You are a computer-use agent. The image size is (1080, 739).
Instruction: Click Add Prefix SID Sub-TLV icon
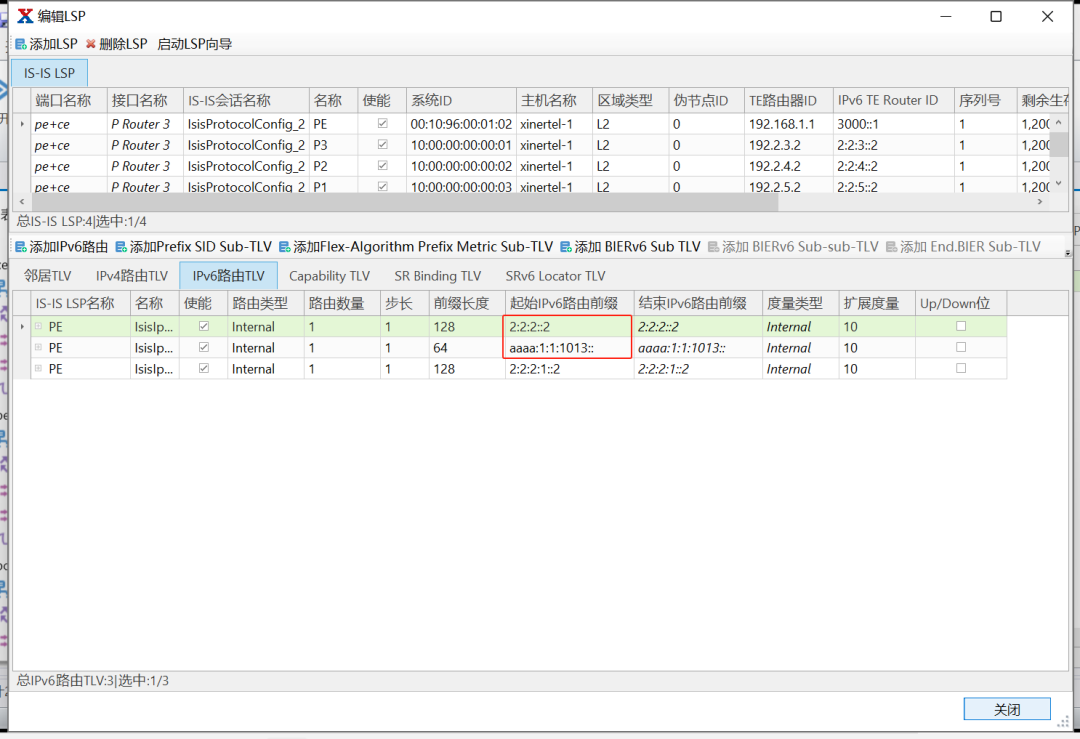tap(121, 247)
